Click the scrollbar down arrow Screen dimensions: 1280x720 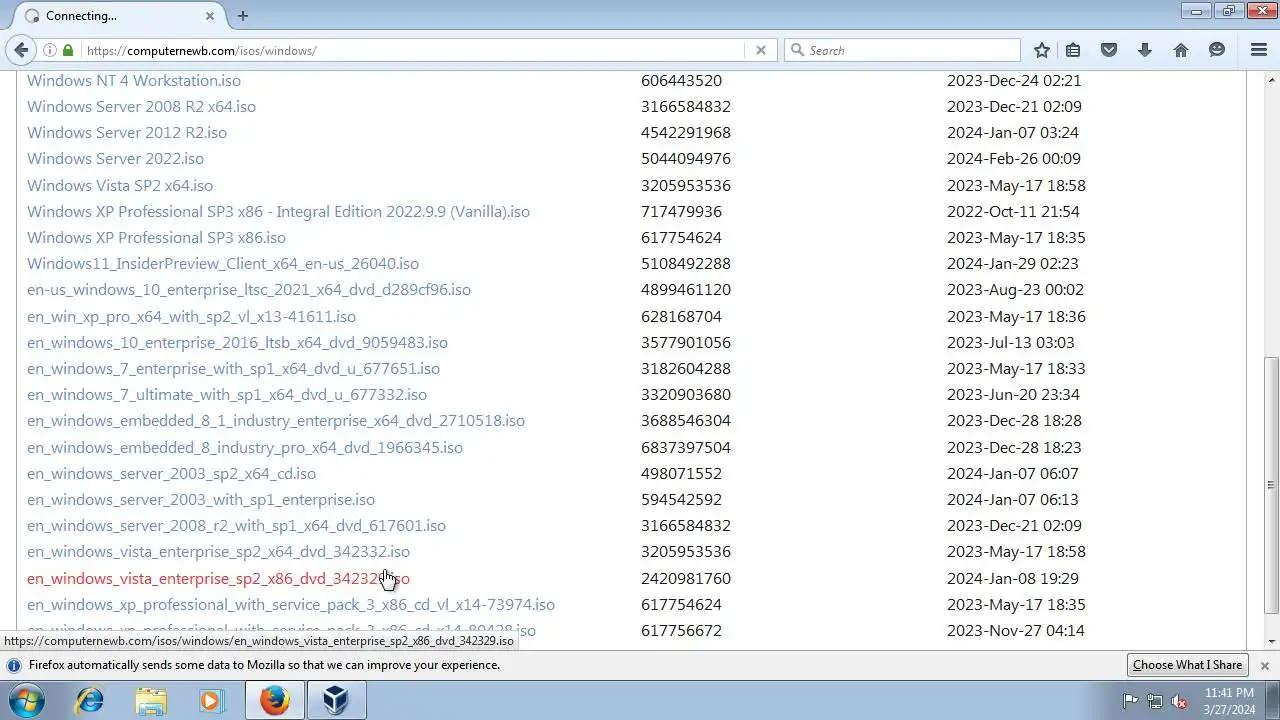click(x=1272, y=641)
